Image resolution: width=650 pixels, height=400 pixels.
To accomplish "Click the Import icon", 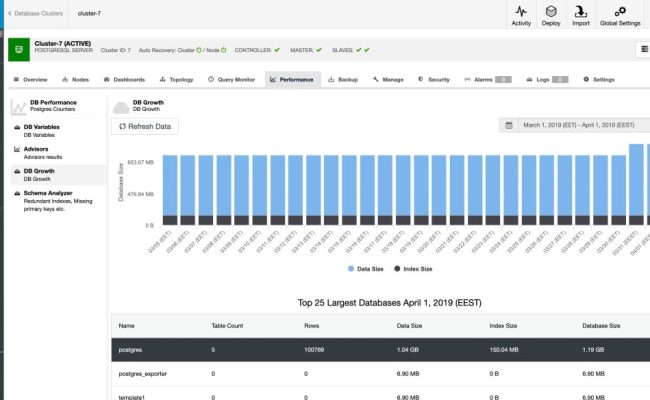I will (x=580, y=11).
